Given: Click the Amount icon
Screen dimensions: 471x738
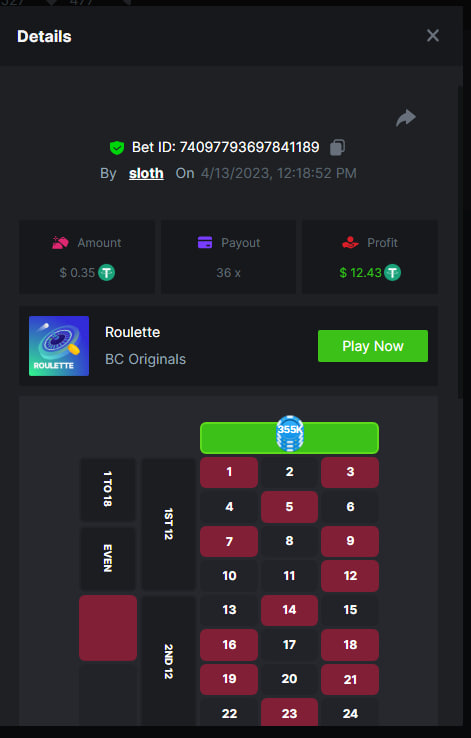Looking at the screenshot, I should 60,243.
